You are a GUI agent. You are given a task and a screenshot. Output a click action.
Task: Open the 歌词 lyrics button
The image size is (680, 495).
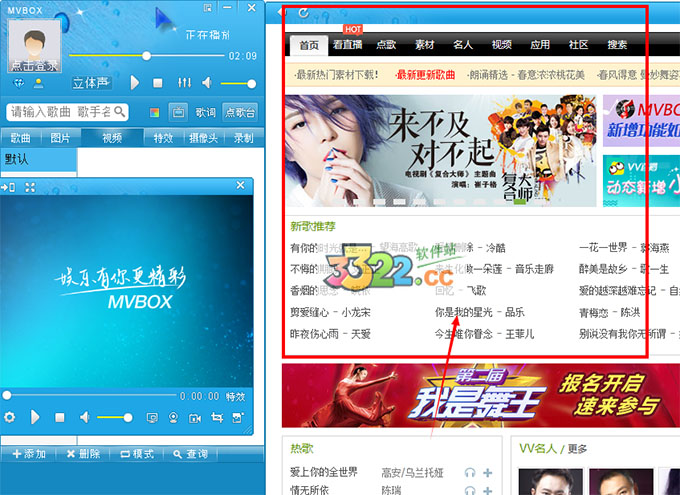click(205, 112)
